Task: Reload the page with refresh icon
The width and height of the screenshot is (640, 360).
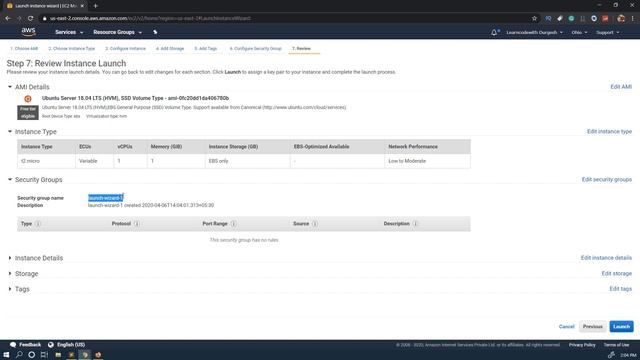Action: 30,18
